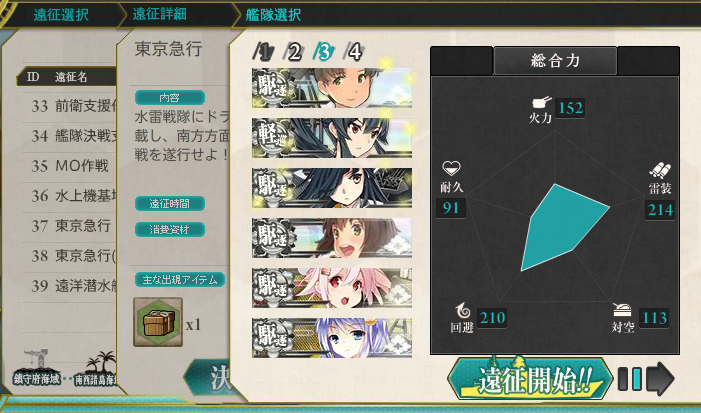Select expedition 35 MO作戦
This screenshot has height=413, width=701.
tap(71, 166)
